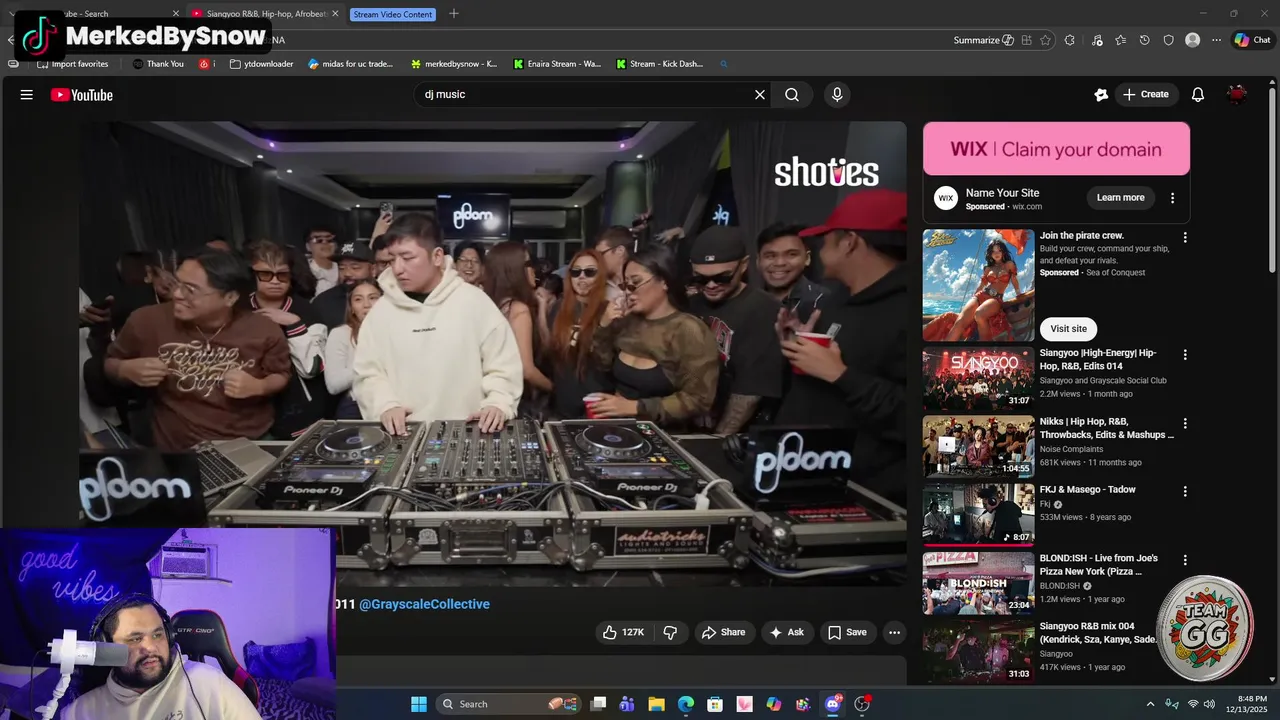The height and width of the screenshot is (720, 1280).
Task: Open the 'Thank You' bookmark
Action: (x=158, y=64)
